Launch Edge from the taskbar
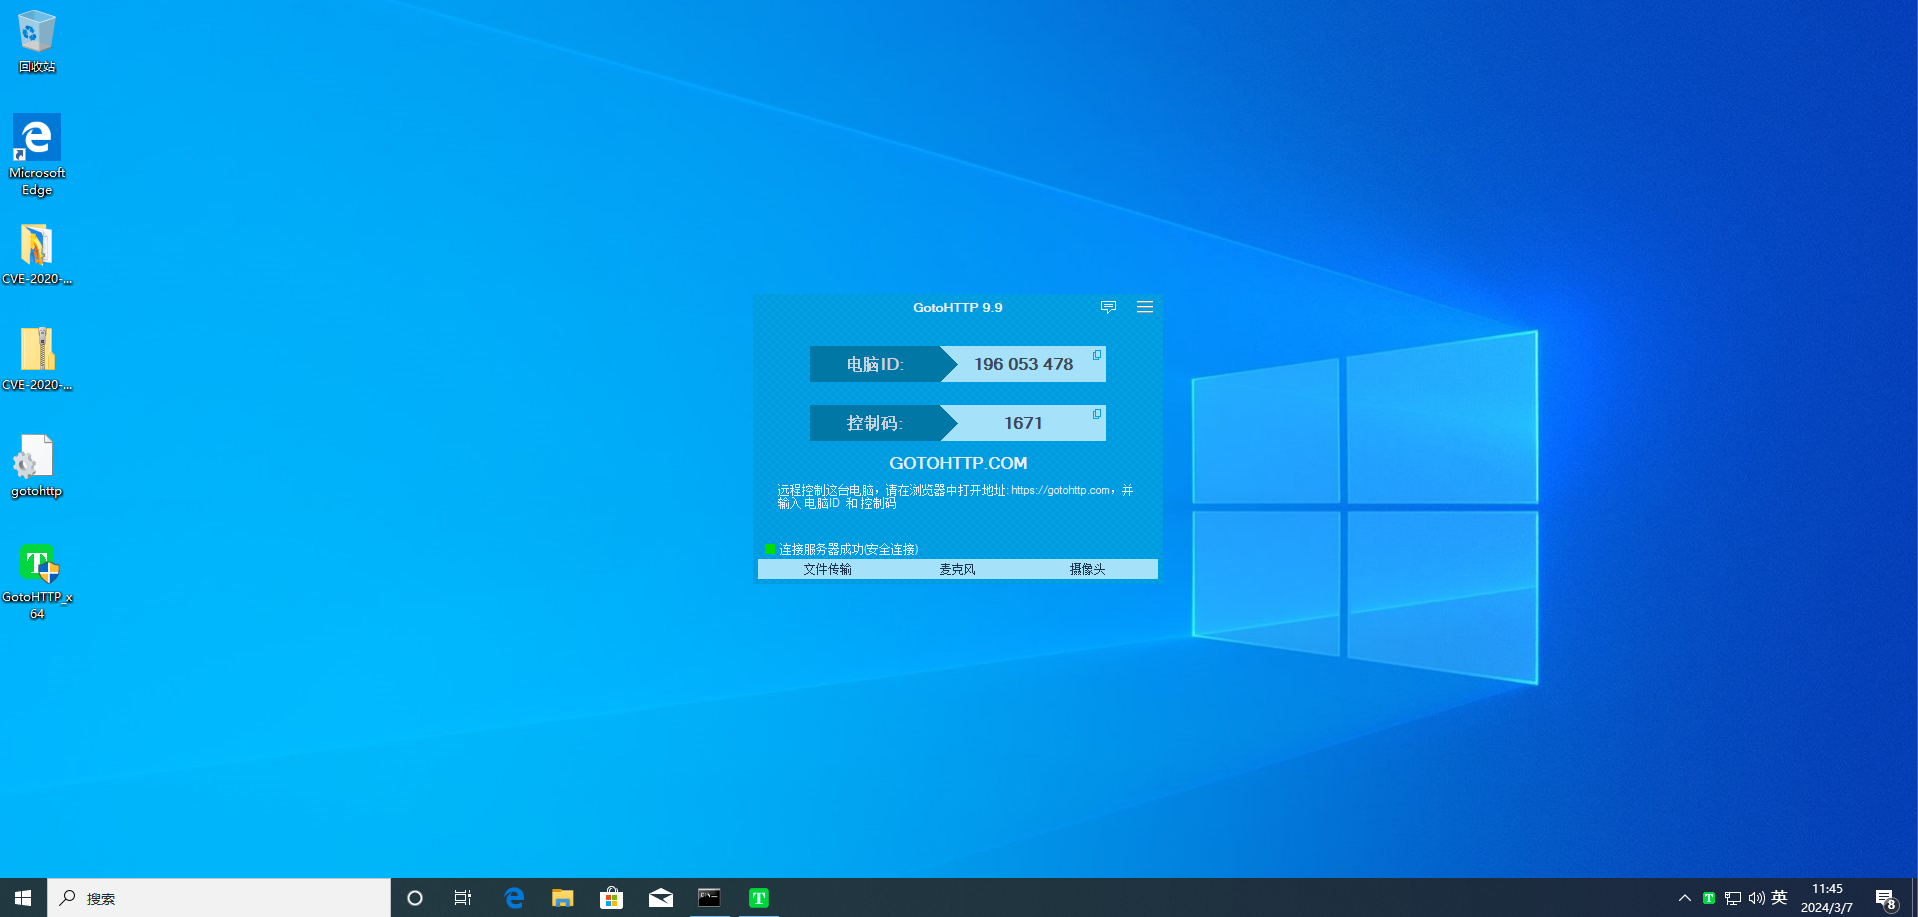 click(x=514, y=898)
